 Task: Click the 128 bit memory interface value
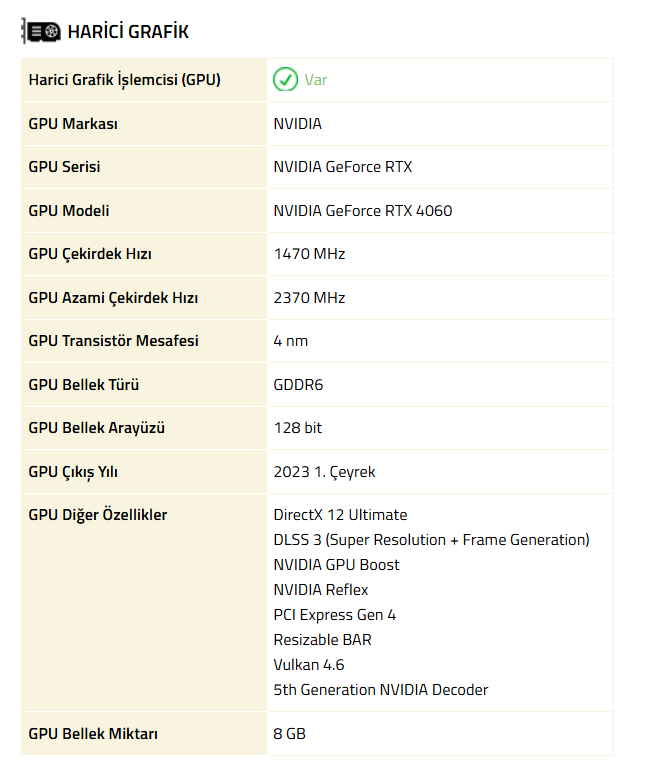[298, 428]
